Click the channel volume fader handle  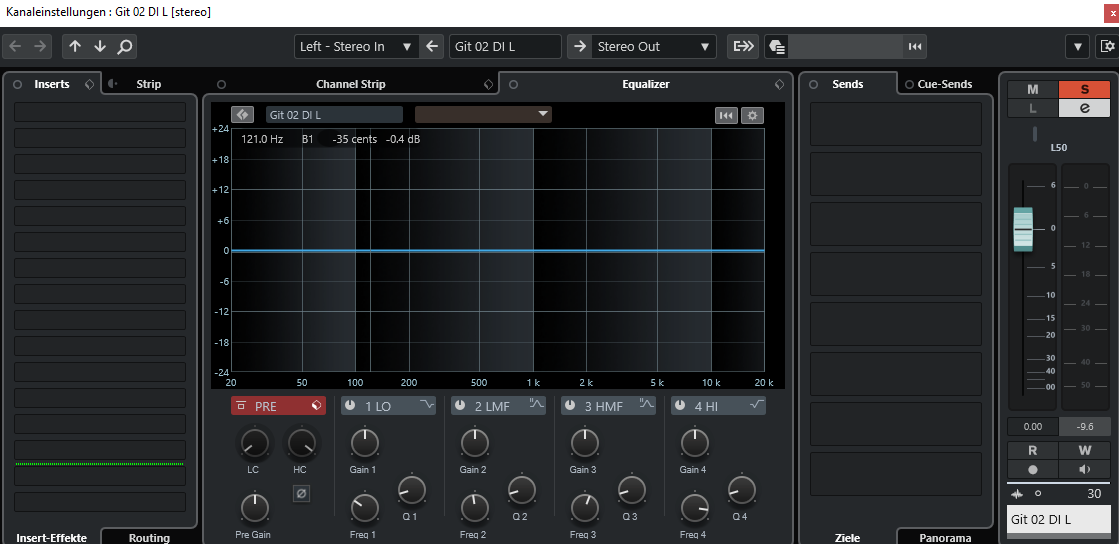click(x=1022, y=229)
